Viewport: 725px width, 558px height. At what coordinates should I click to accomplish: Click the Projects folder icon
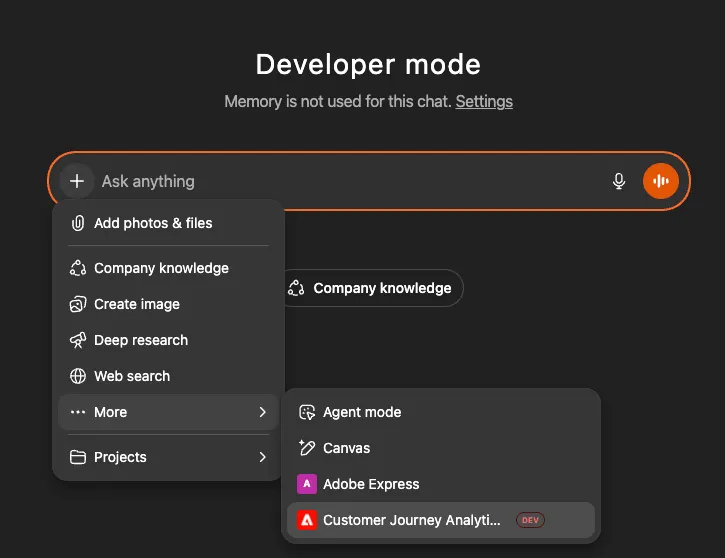point(78,457)
